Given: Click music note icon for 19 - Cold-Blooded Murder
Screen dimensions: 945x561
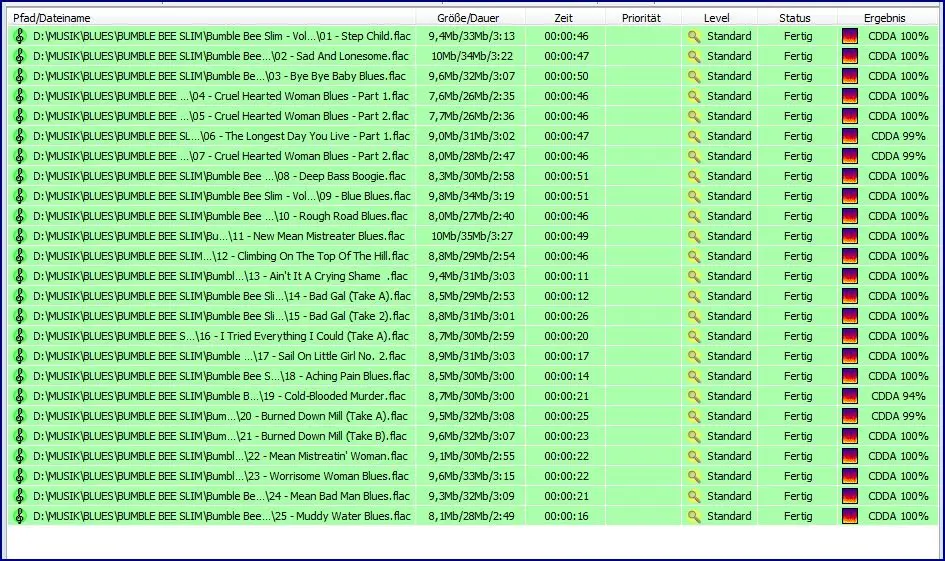Looking at the screenshot, I should pos(20,396).
